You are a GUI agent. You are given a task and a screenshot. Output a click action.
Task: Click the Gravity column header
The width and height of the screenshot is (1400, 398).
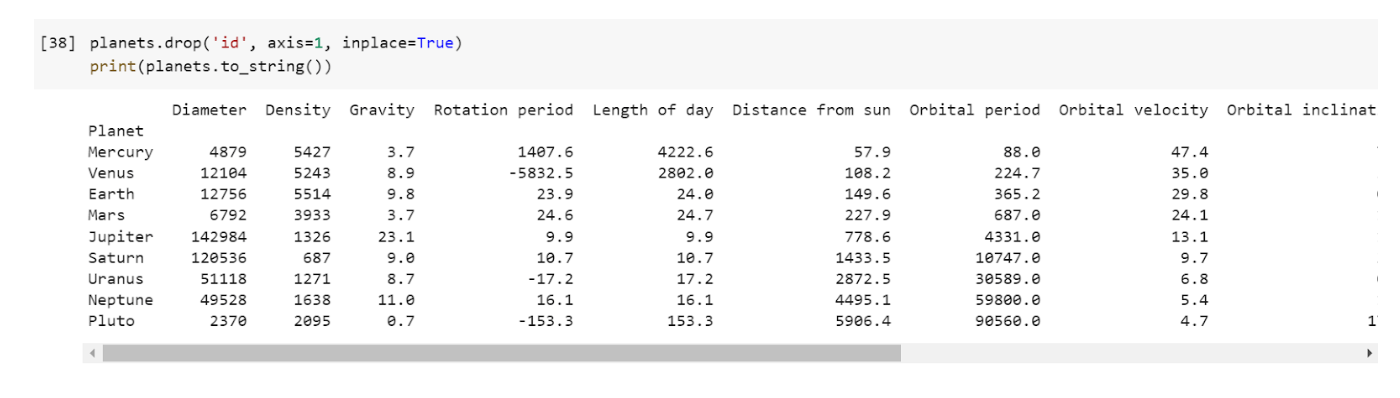coord(381,110)
